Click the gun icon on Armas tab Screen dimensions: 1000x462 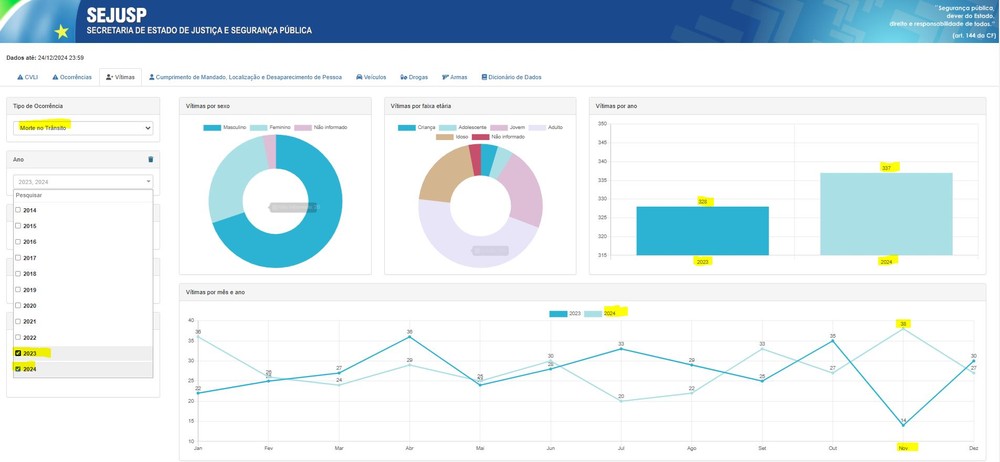click(445, 77)
